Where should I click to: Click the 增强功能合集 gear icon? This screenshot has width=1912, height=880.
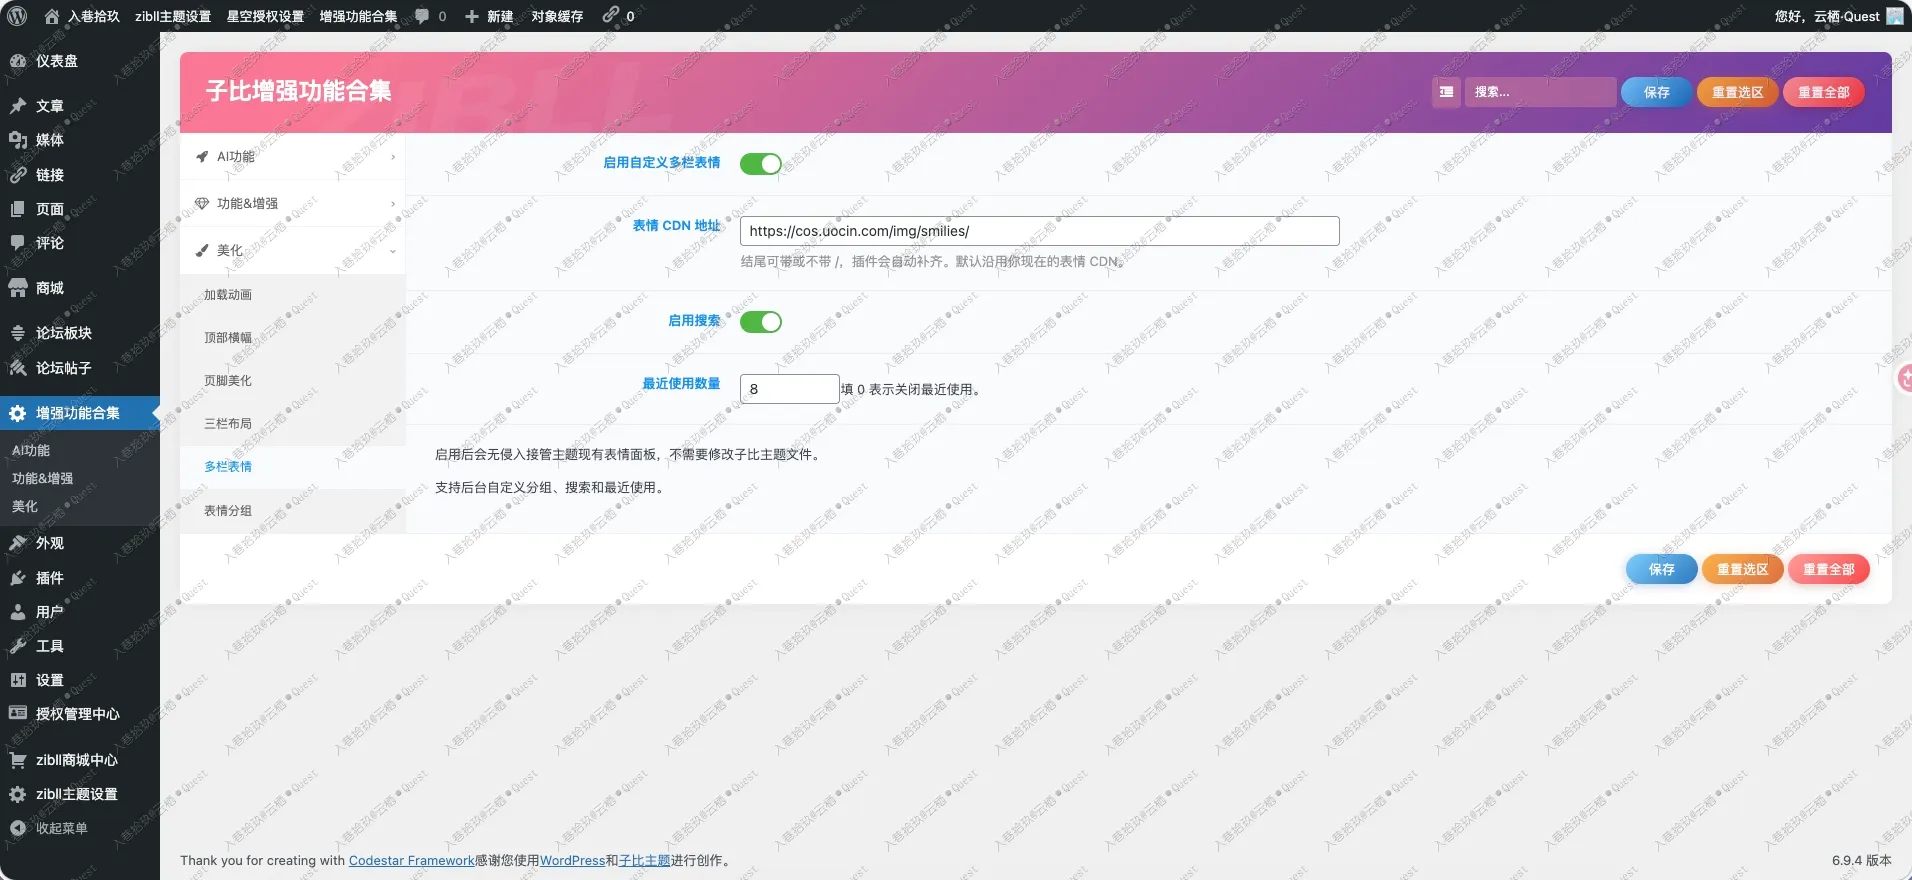pyautogui.click(x=18, y=413)
